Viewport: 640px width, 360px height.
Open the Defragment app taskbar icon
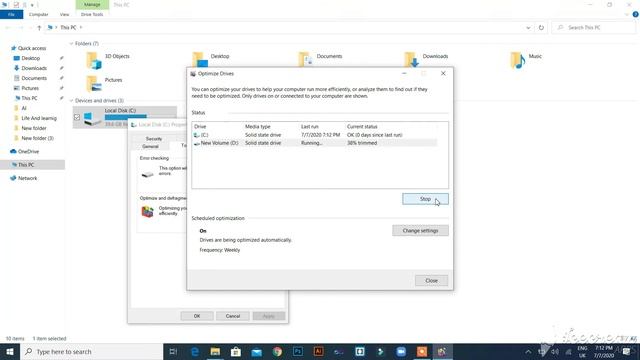pyautogui.click(x=442, y=351)
